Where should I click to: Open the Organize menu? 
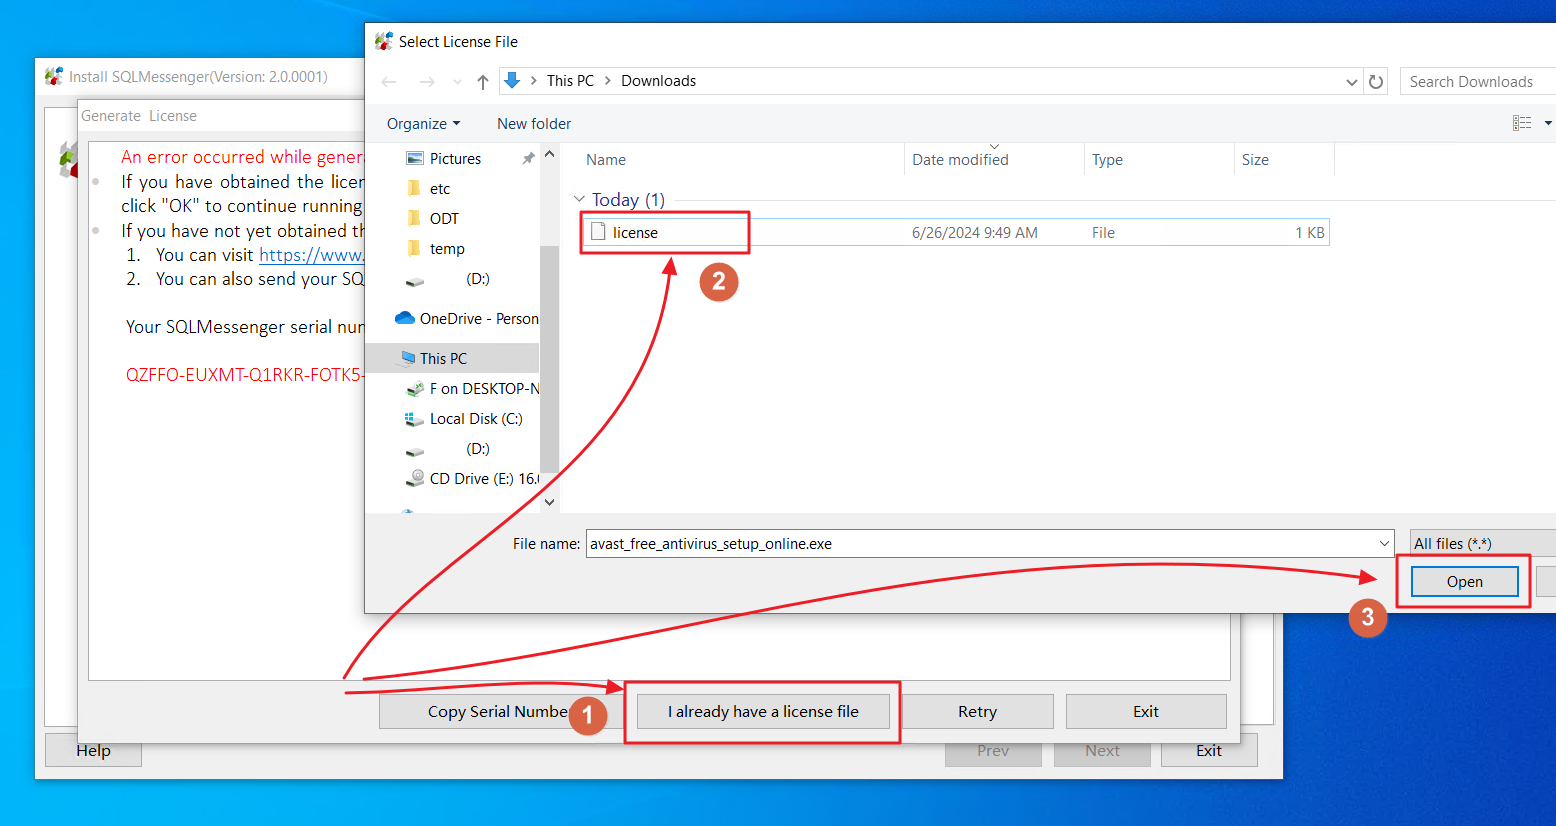point(423,124)
